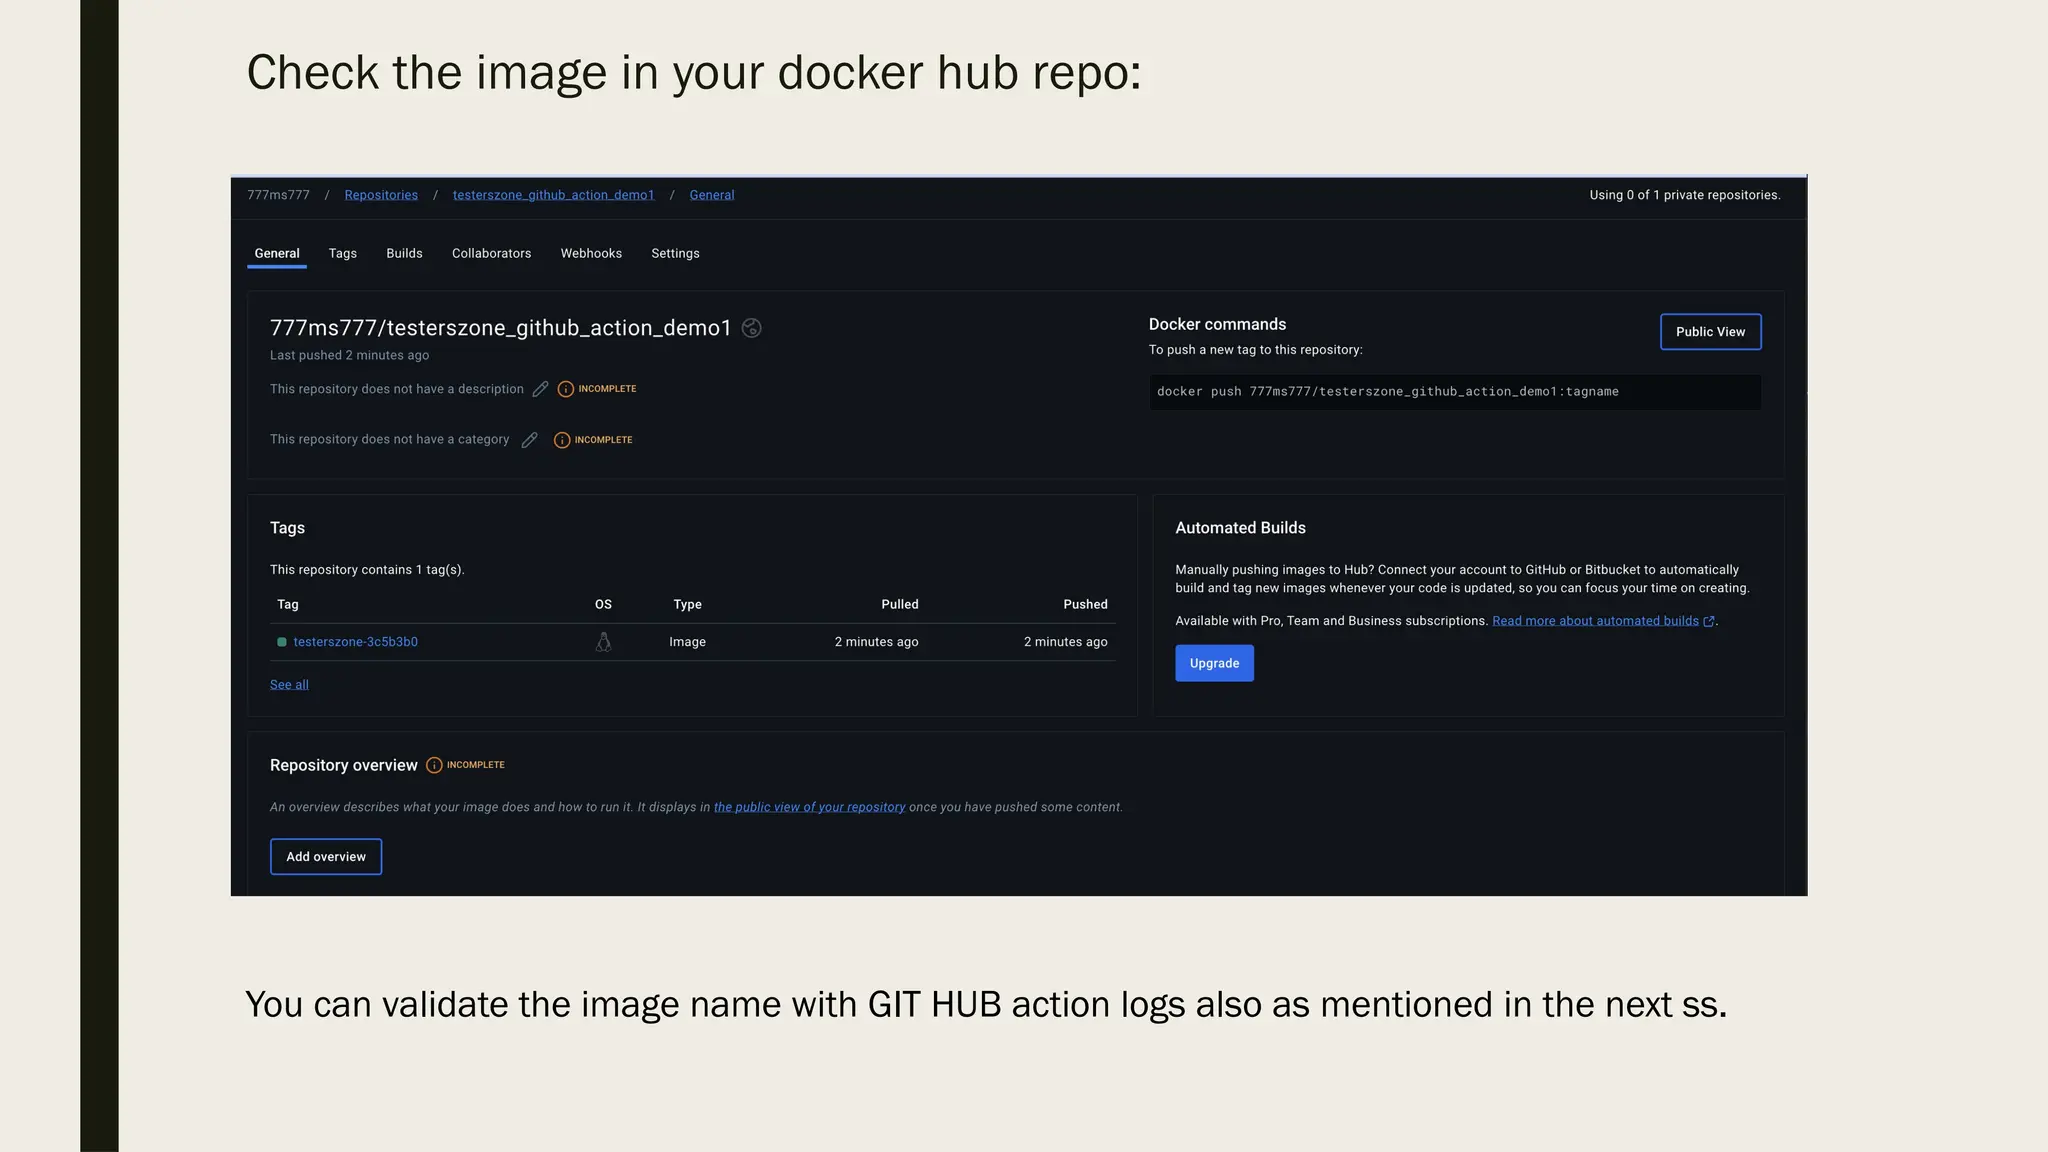Open the testerszone-3c5b3b0 tag link
The width and height of the screenshot is (2048, 1152).
click(355, 642)
